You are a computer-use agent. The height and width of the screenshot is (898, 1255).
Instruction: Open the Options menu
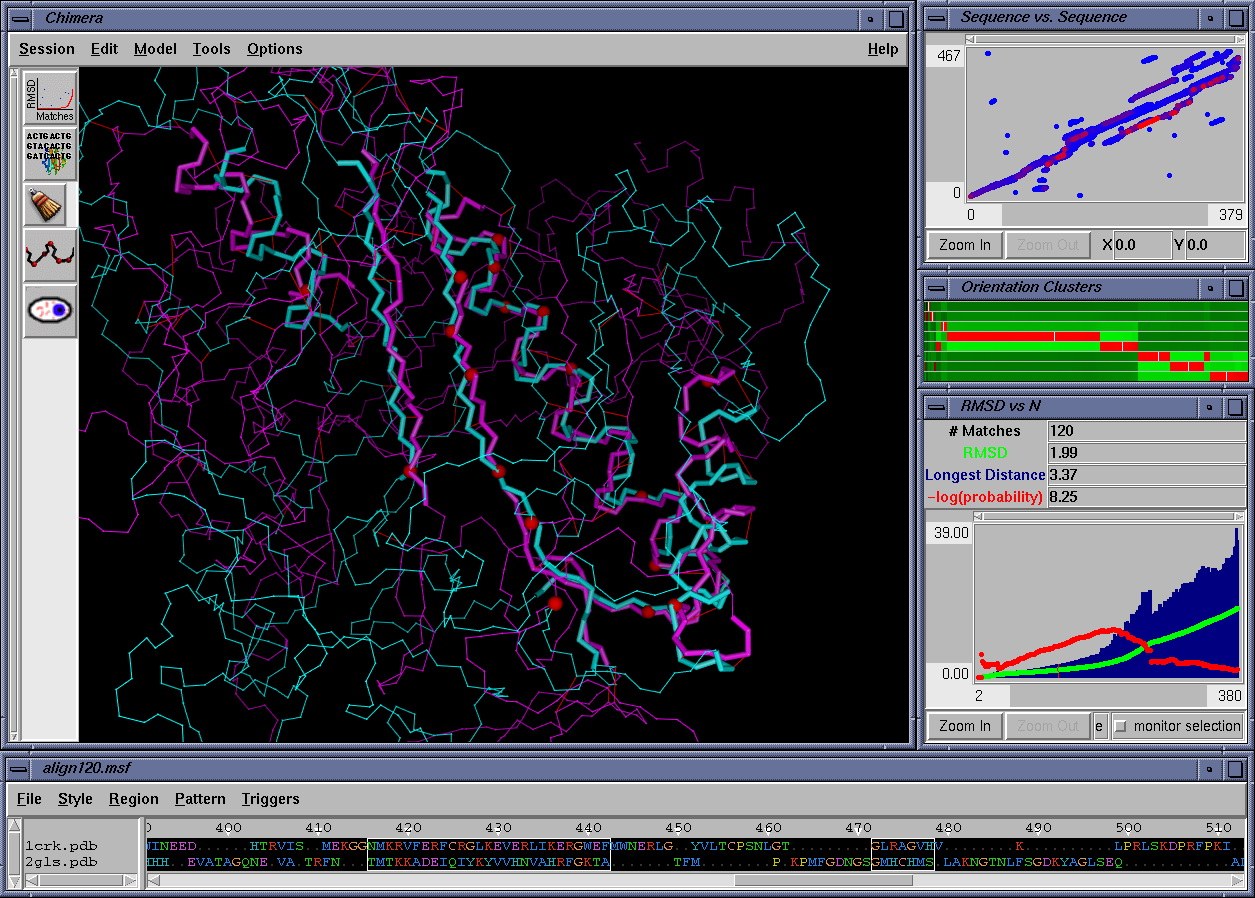click(274, 48)
